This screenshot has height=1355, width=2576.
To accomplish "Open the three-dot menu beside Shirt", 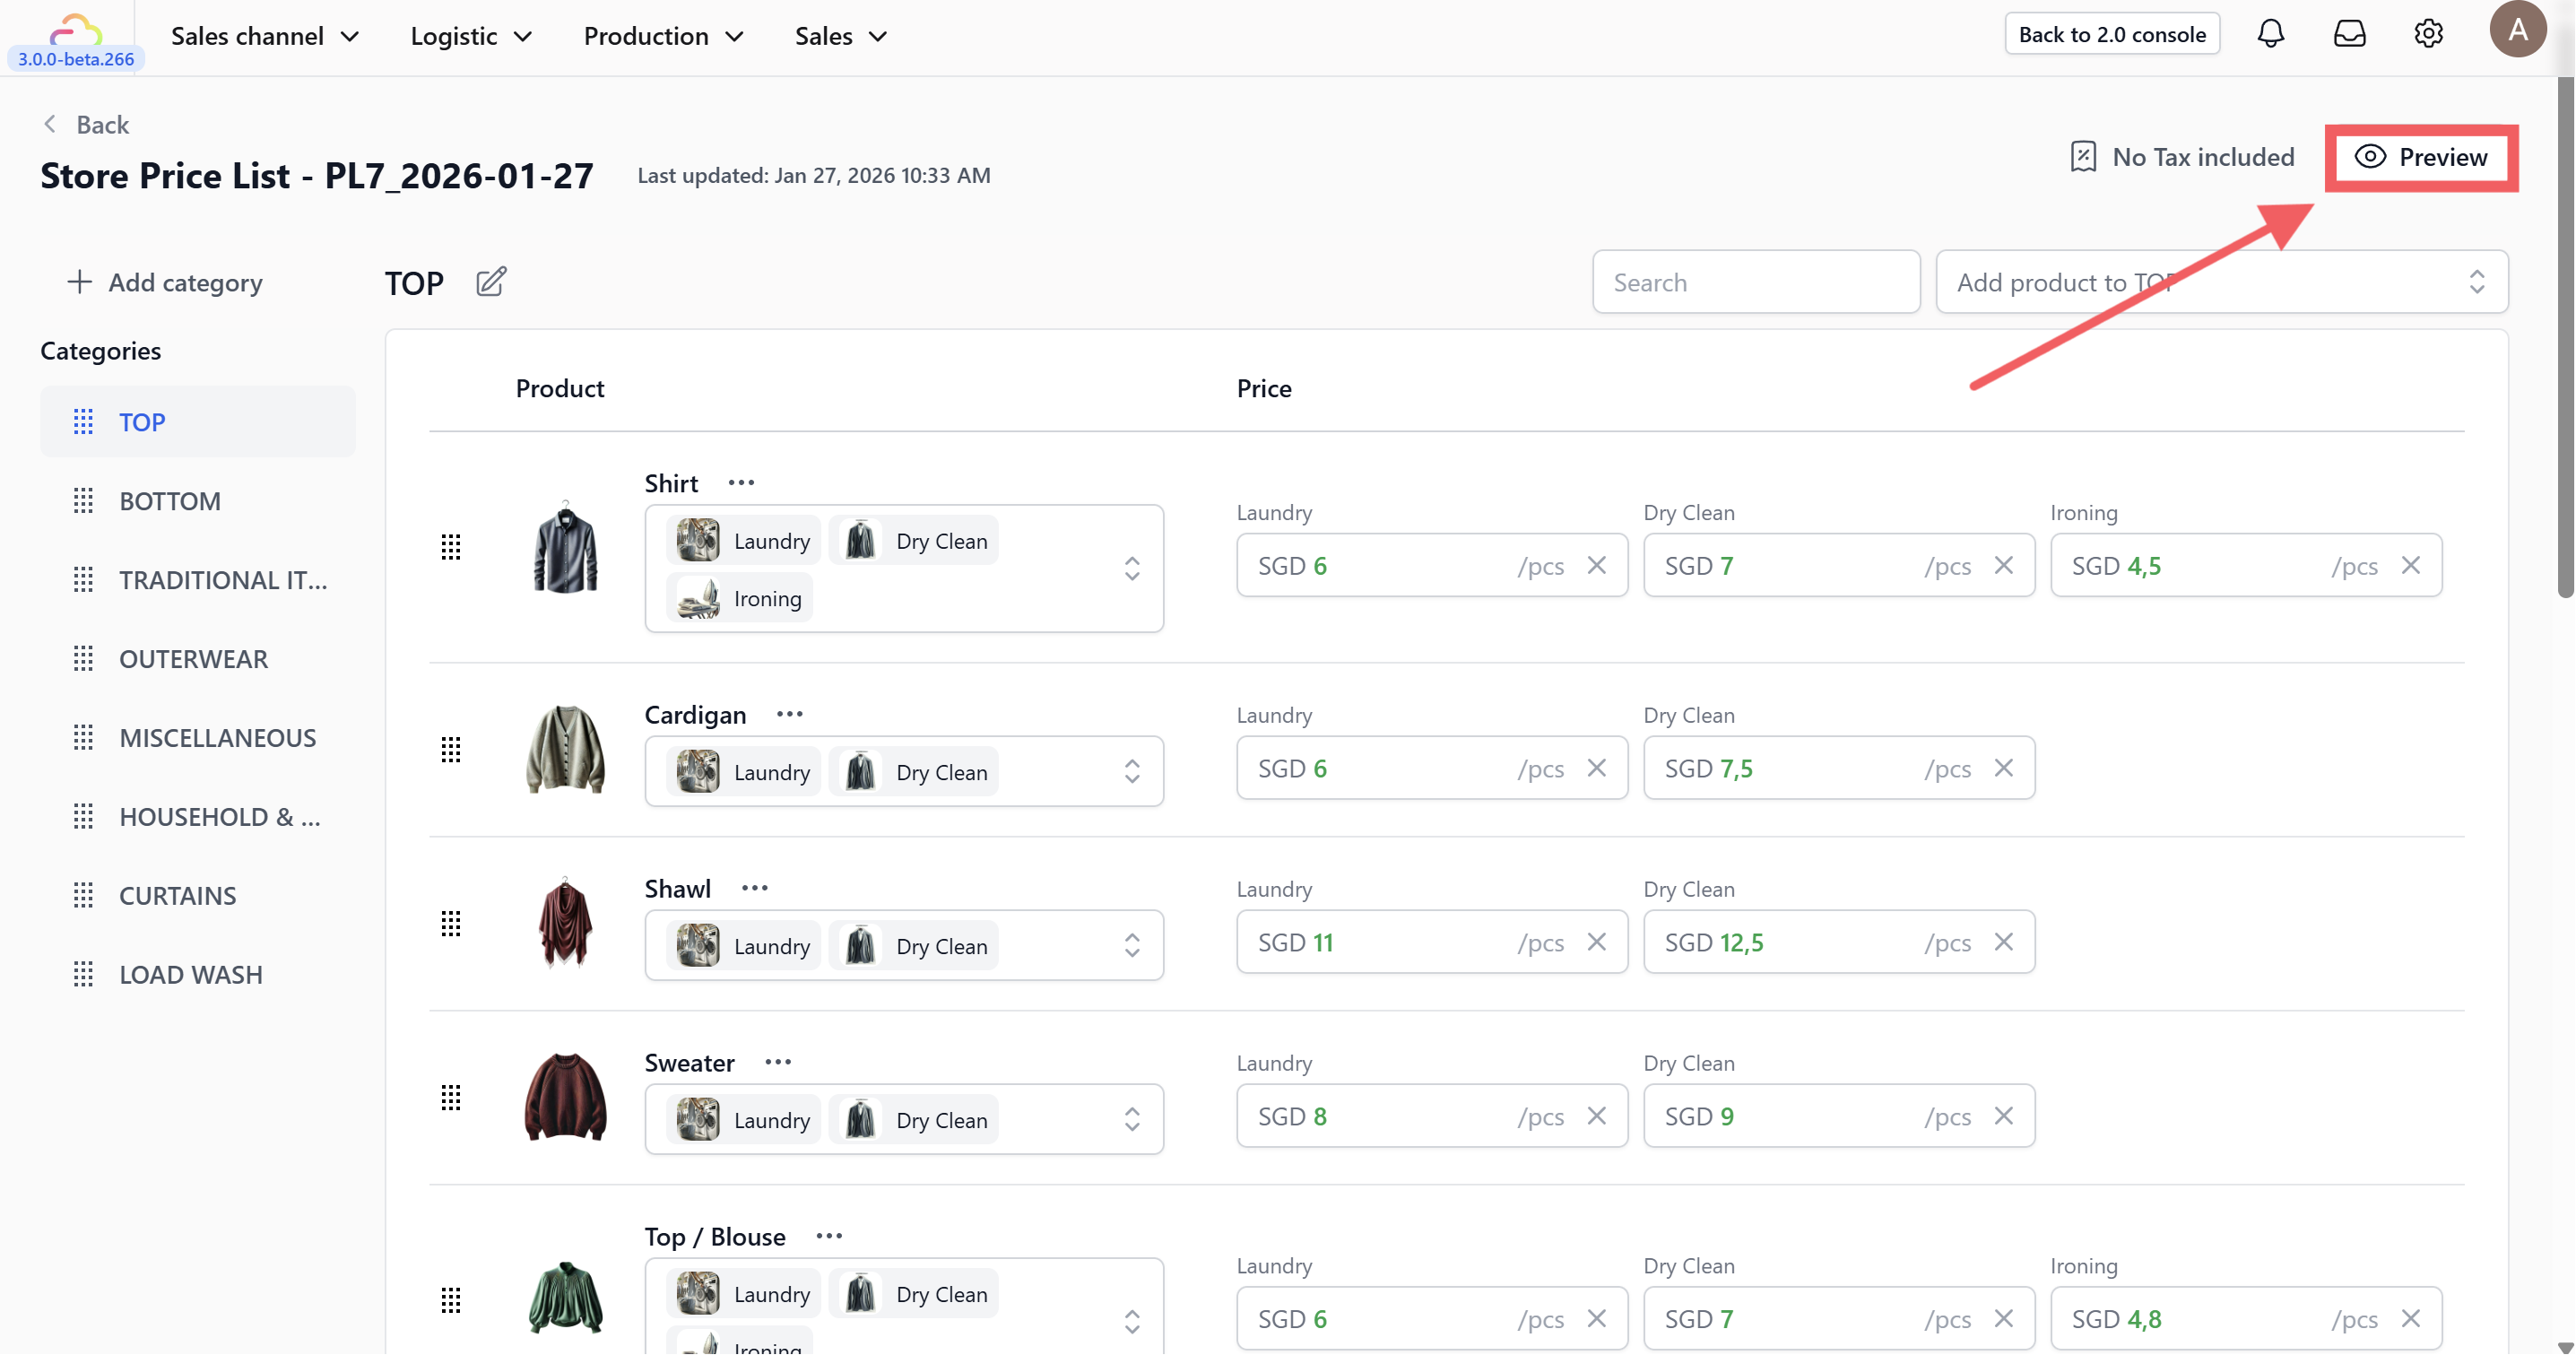I will click(741, 483).
